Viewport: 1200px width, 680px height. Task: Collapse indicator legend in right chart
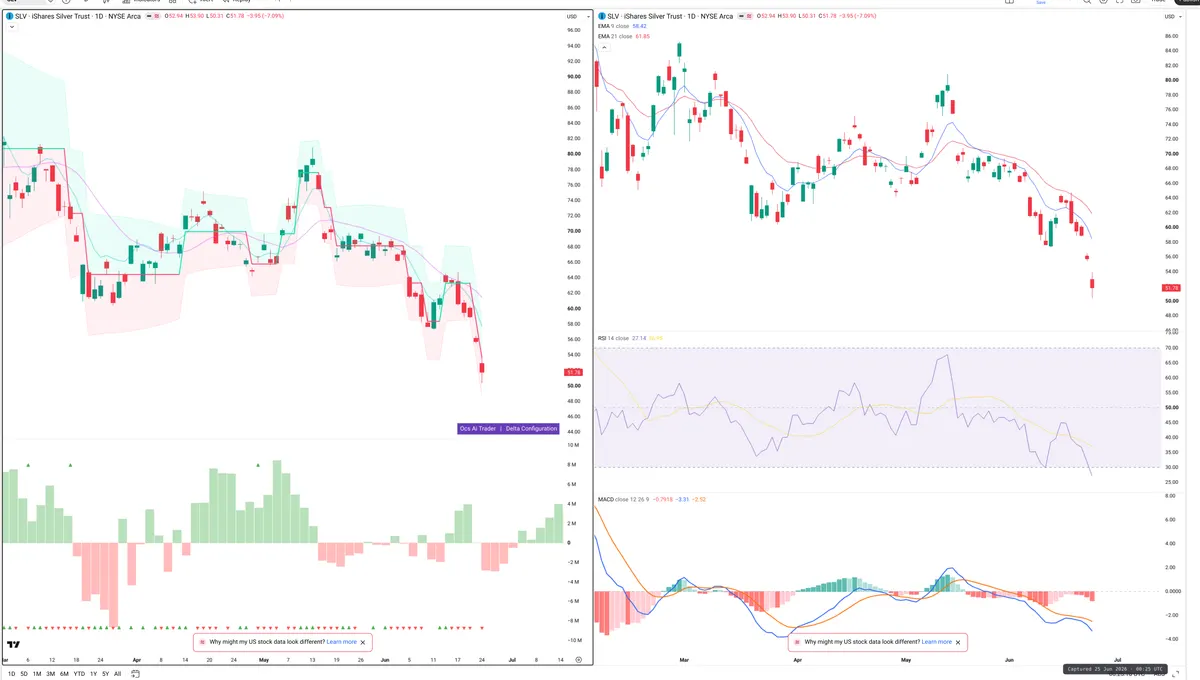(603, 47)
